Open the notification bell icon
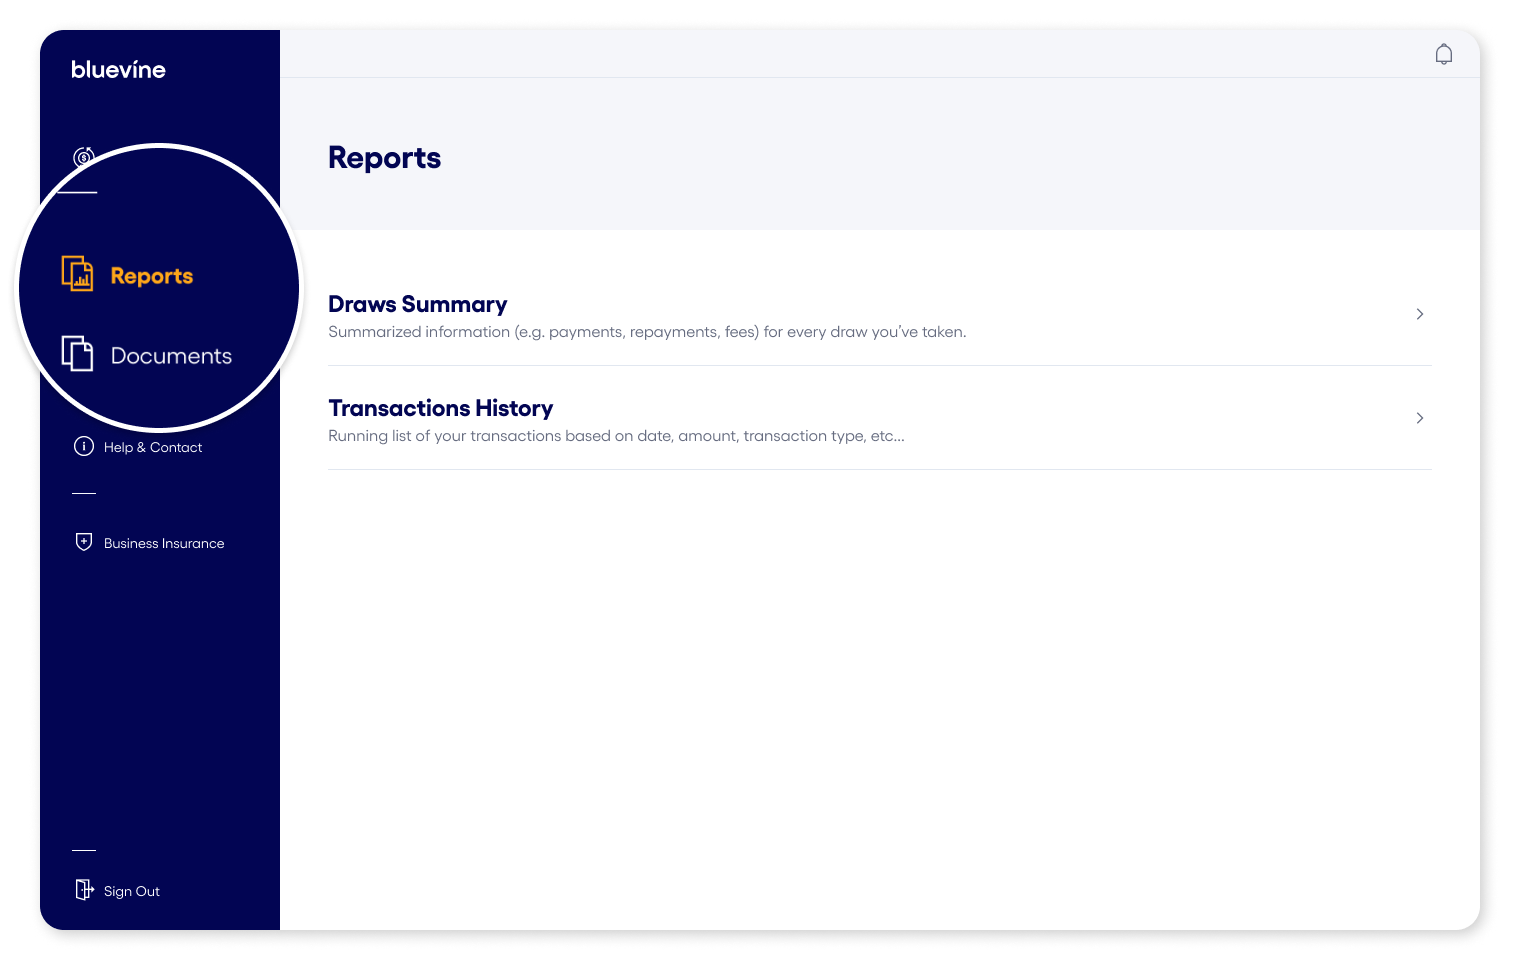Screen dimensions: 1520x960 coord(1444,53)
